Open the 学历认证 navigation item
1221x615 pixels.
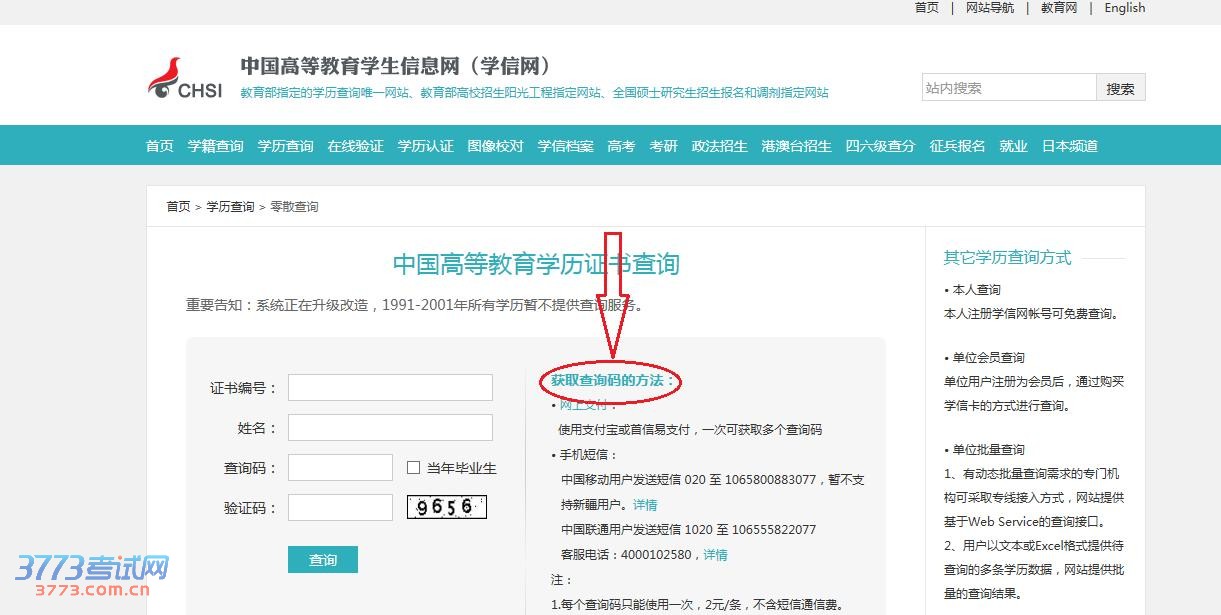pyautogui.click(x=425, y=146)
